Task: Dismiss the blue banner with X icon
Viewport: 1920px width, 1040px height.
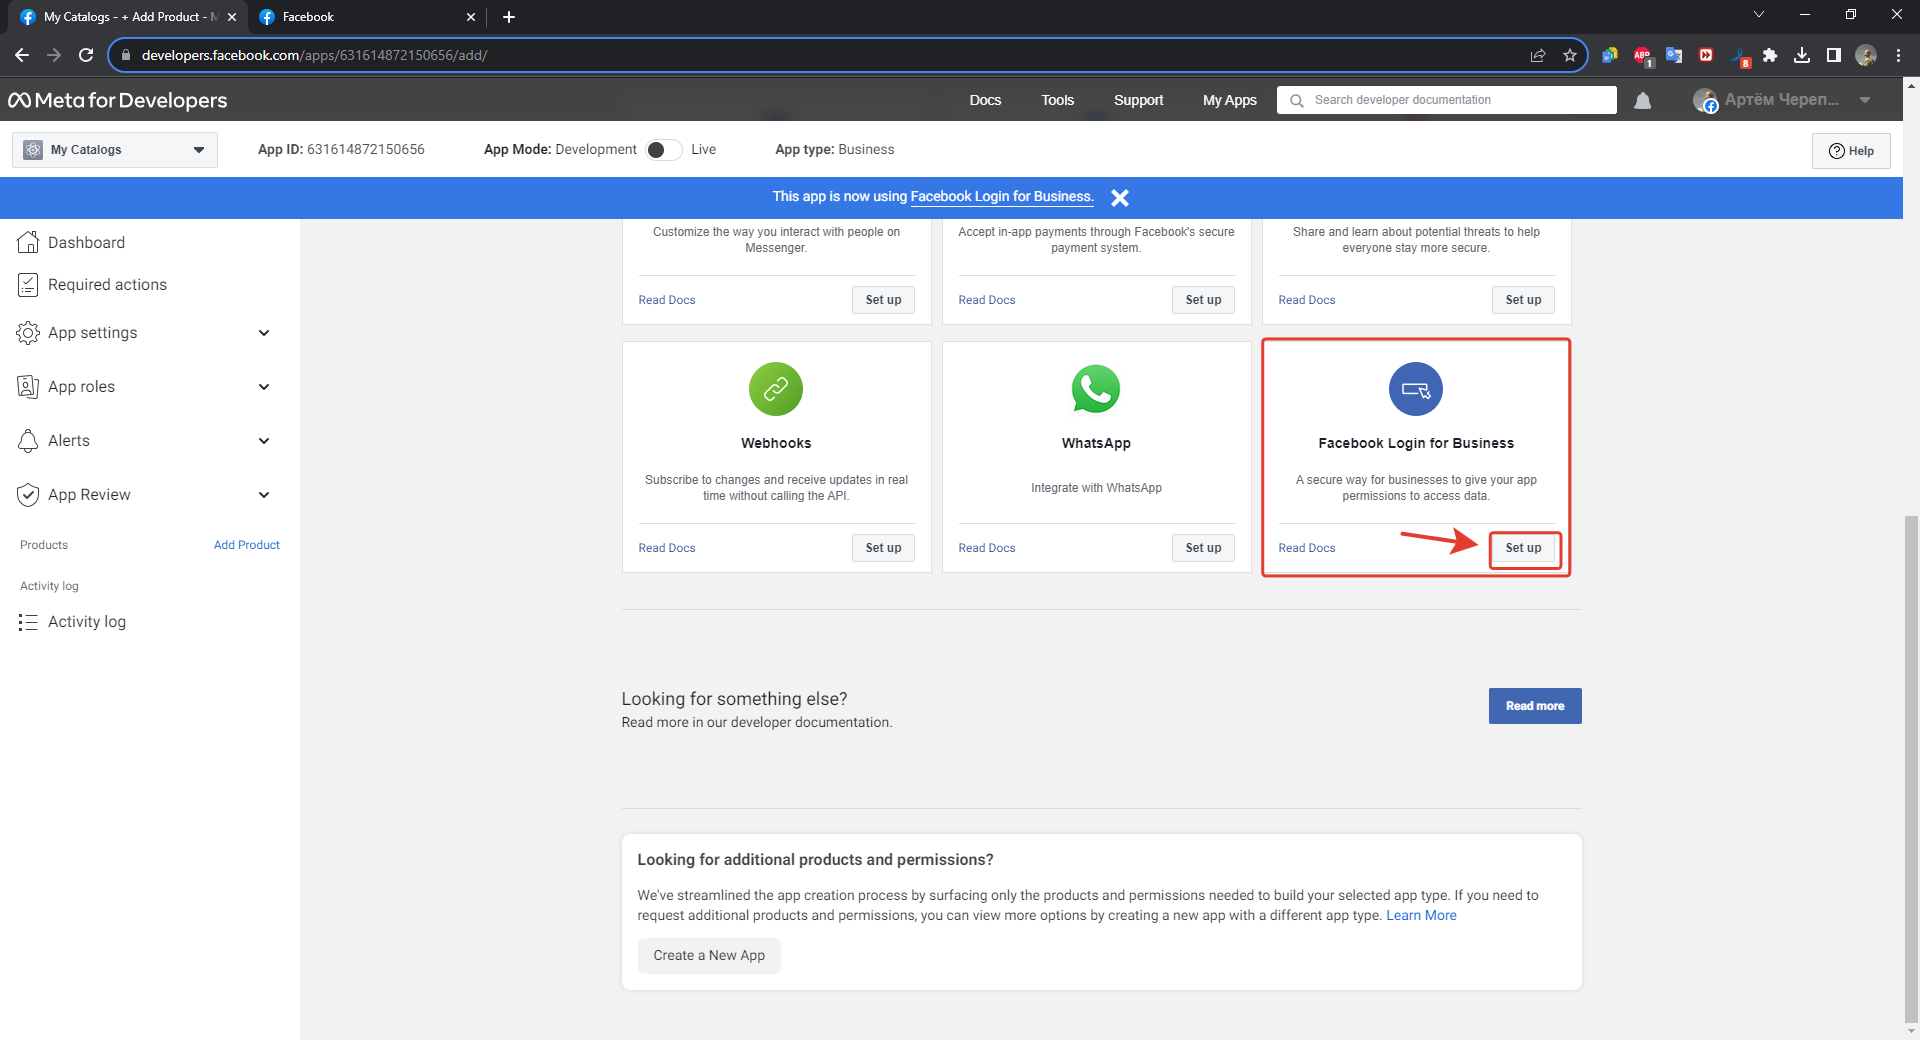Action: pos(1120,198)
